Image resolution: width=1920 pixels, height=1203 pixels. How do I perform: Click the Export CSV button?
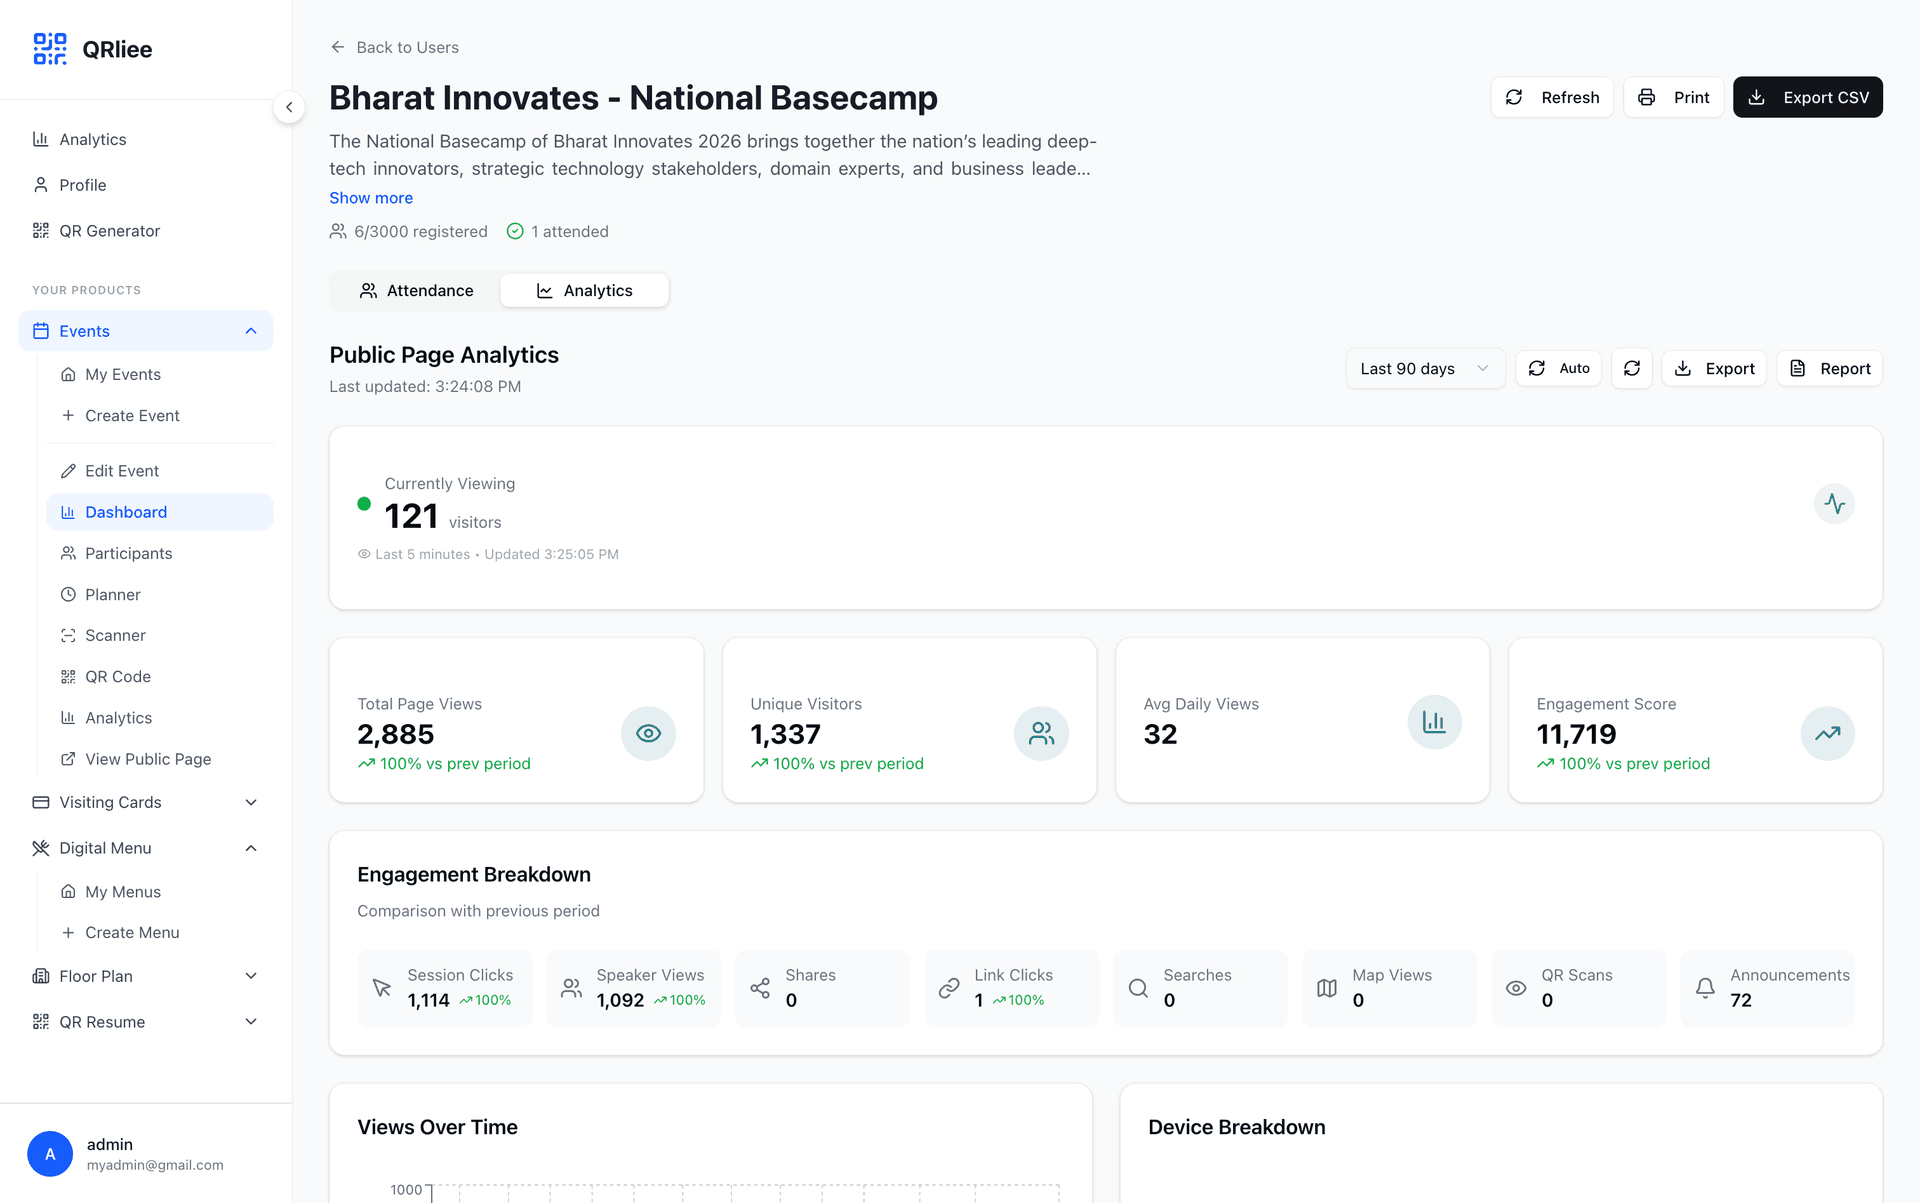pos(1807,98)
